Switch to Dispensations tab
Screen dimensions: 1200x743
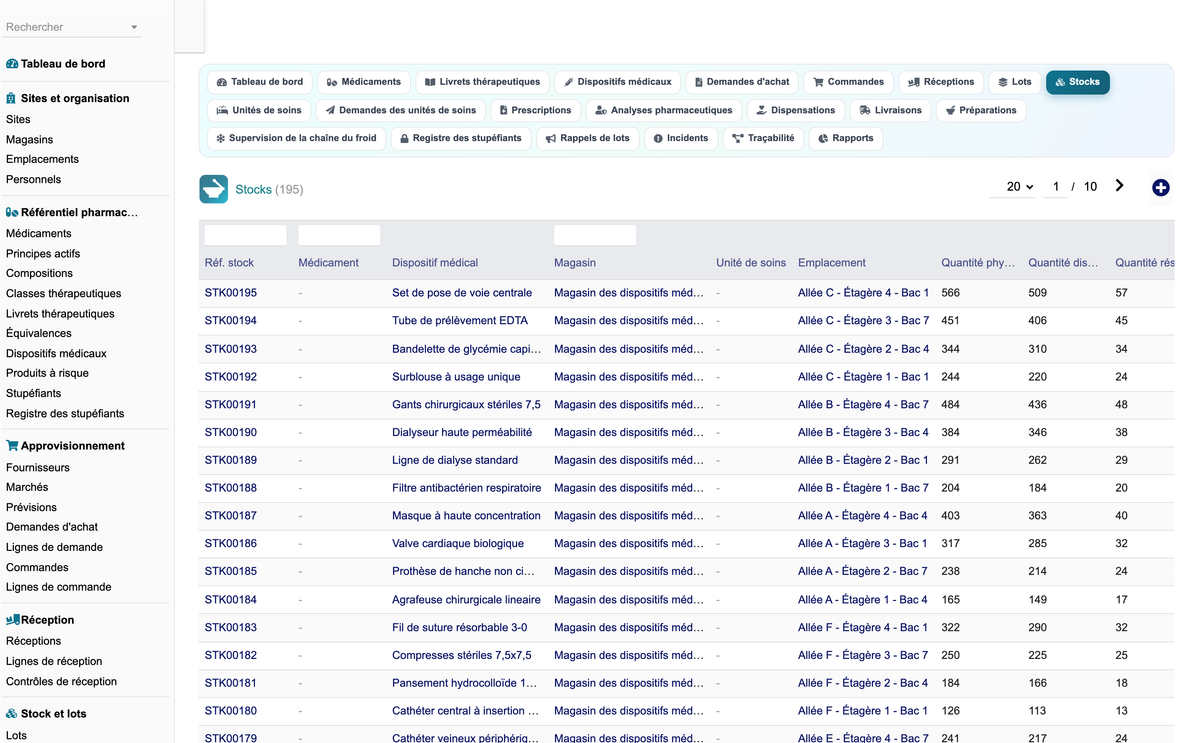pyautogui.click(x=795, y=110)
